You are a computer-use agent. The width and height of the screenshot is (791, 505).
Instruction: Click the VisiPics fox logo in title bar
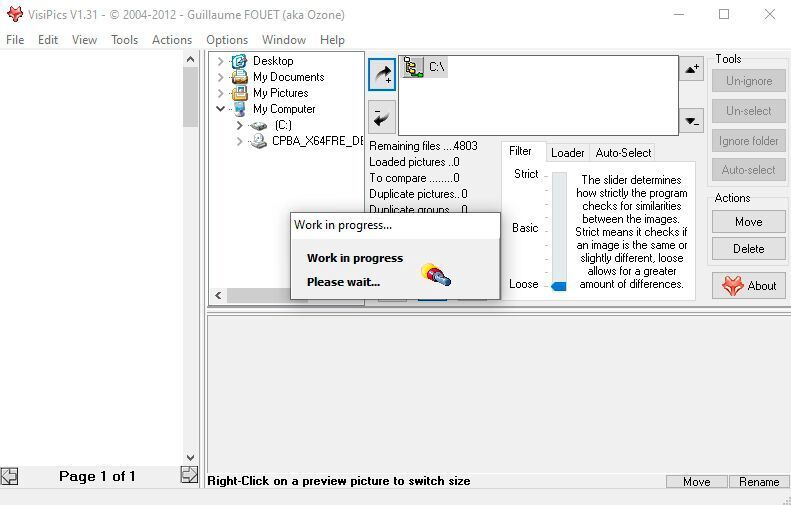[15, 14]
